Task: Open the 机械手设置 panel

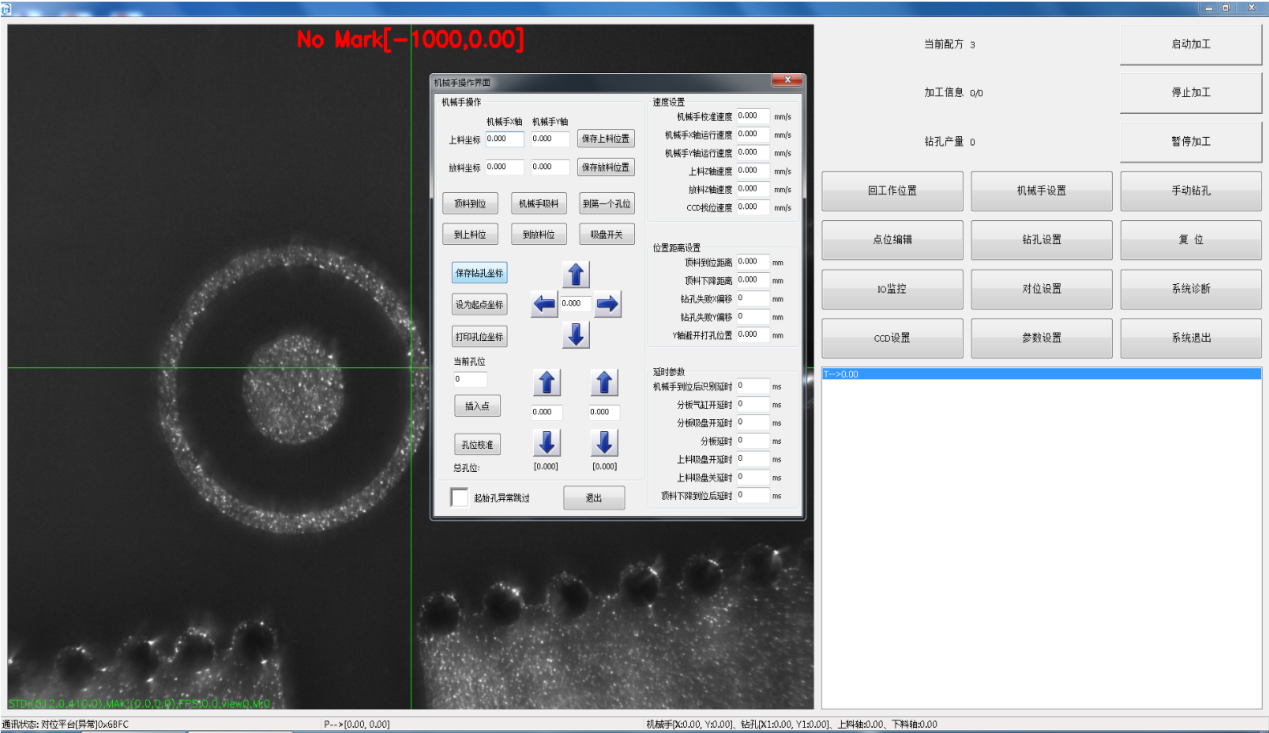Action: click(1041, 191)
